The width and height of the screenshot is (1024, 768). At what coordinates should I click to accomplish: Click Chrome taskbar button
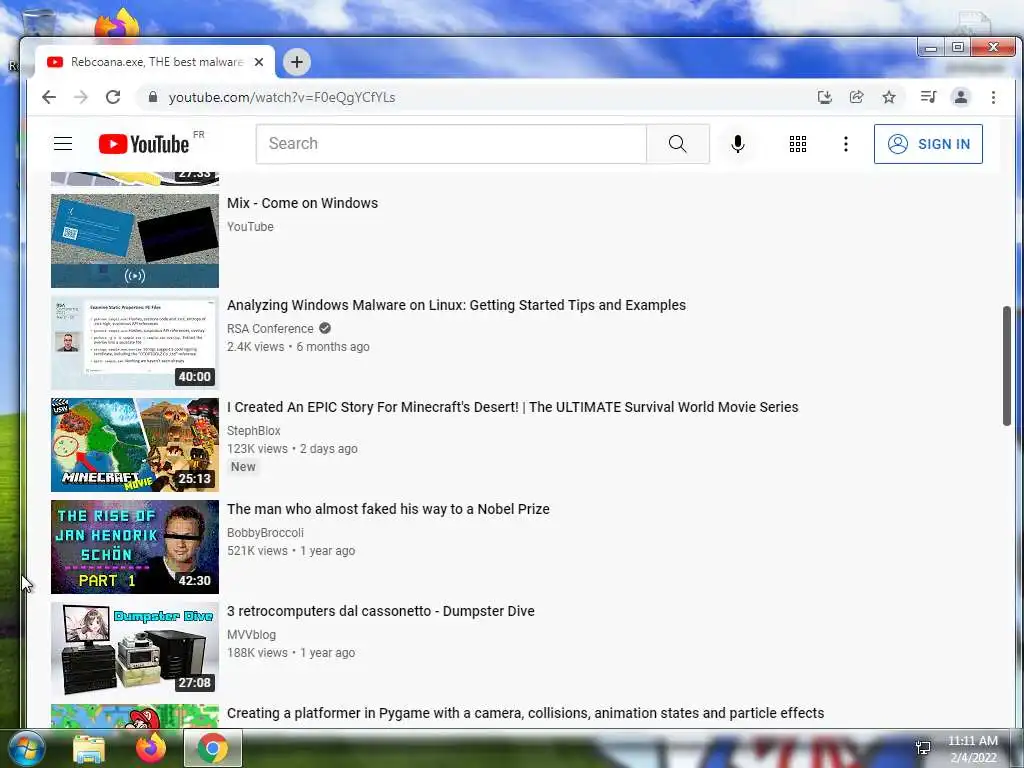pos(213,748)
